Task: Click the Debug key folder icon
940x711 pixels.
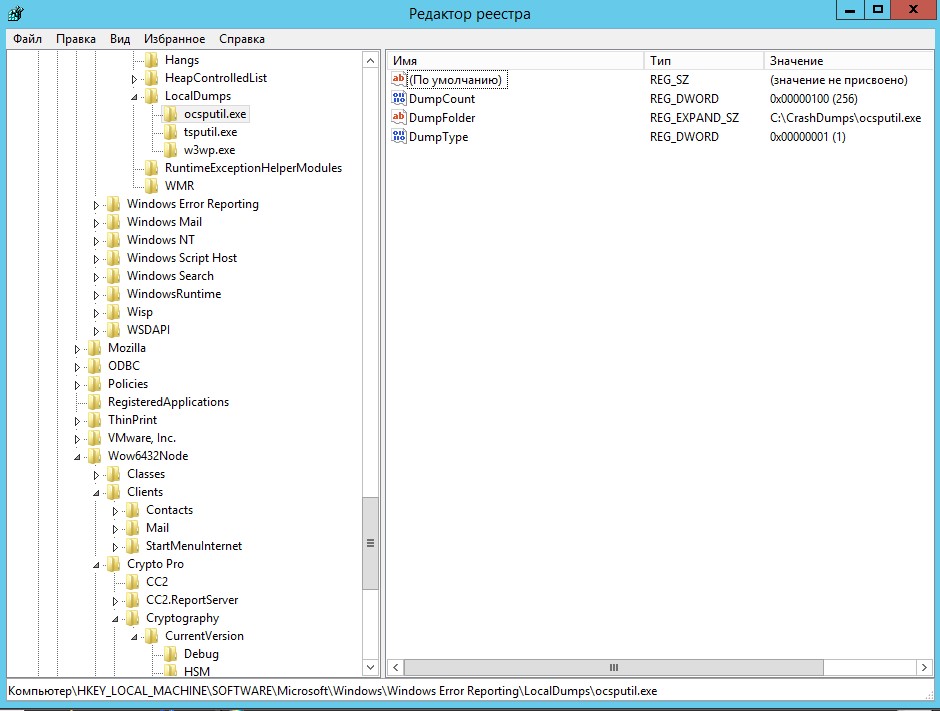Action: [x=171, y=653]
